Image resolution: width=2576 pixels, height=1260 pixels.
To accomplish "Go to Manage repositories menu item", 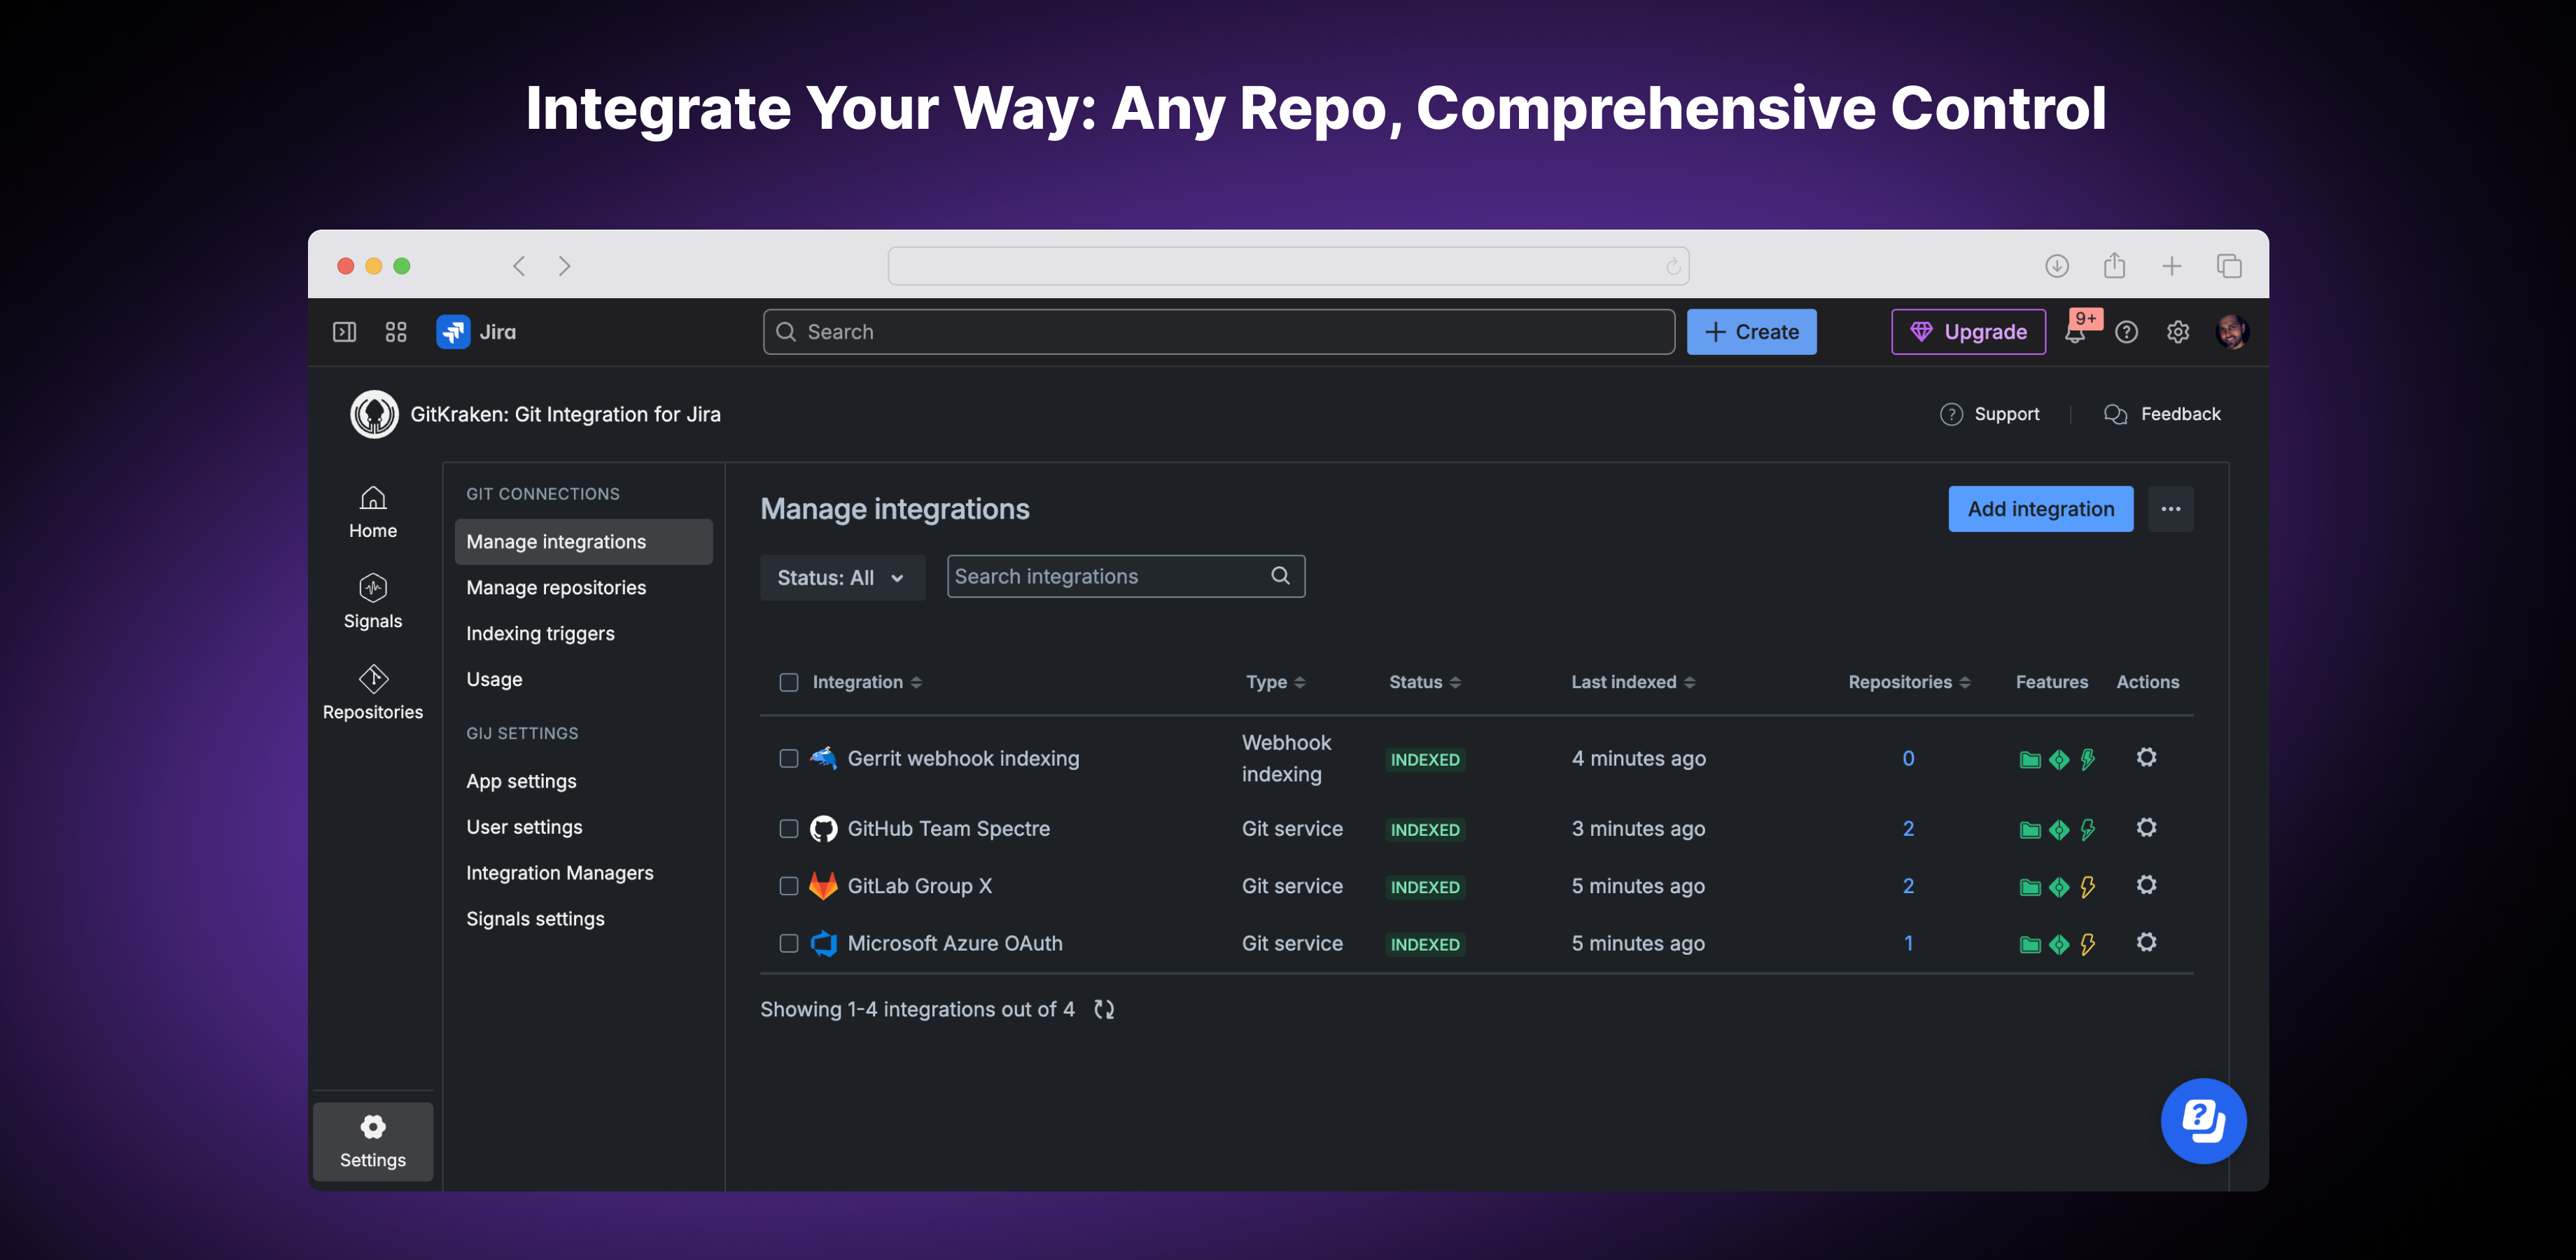I will [x=556, y=587].
